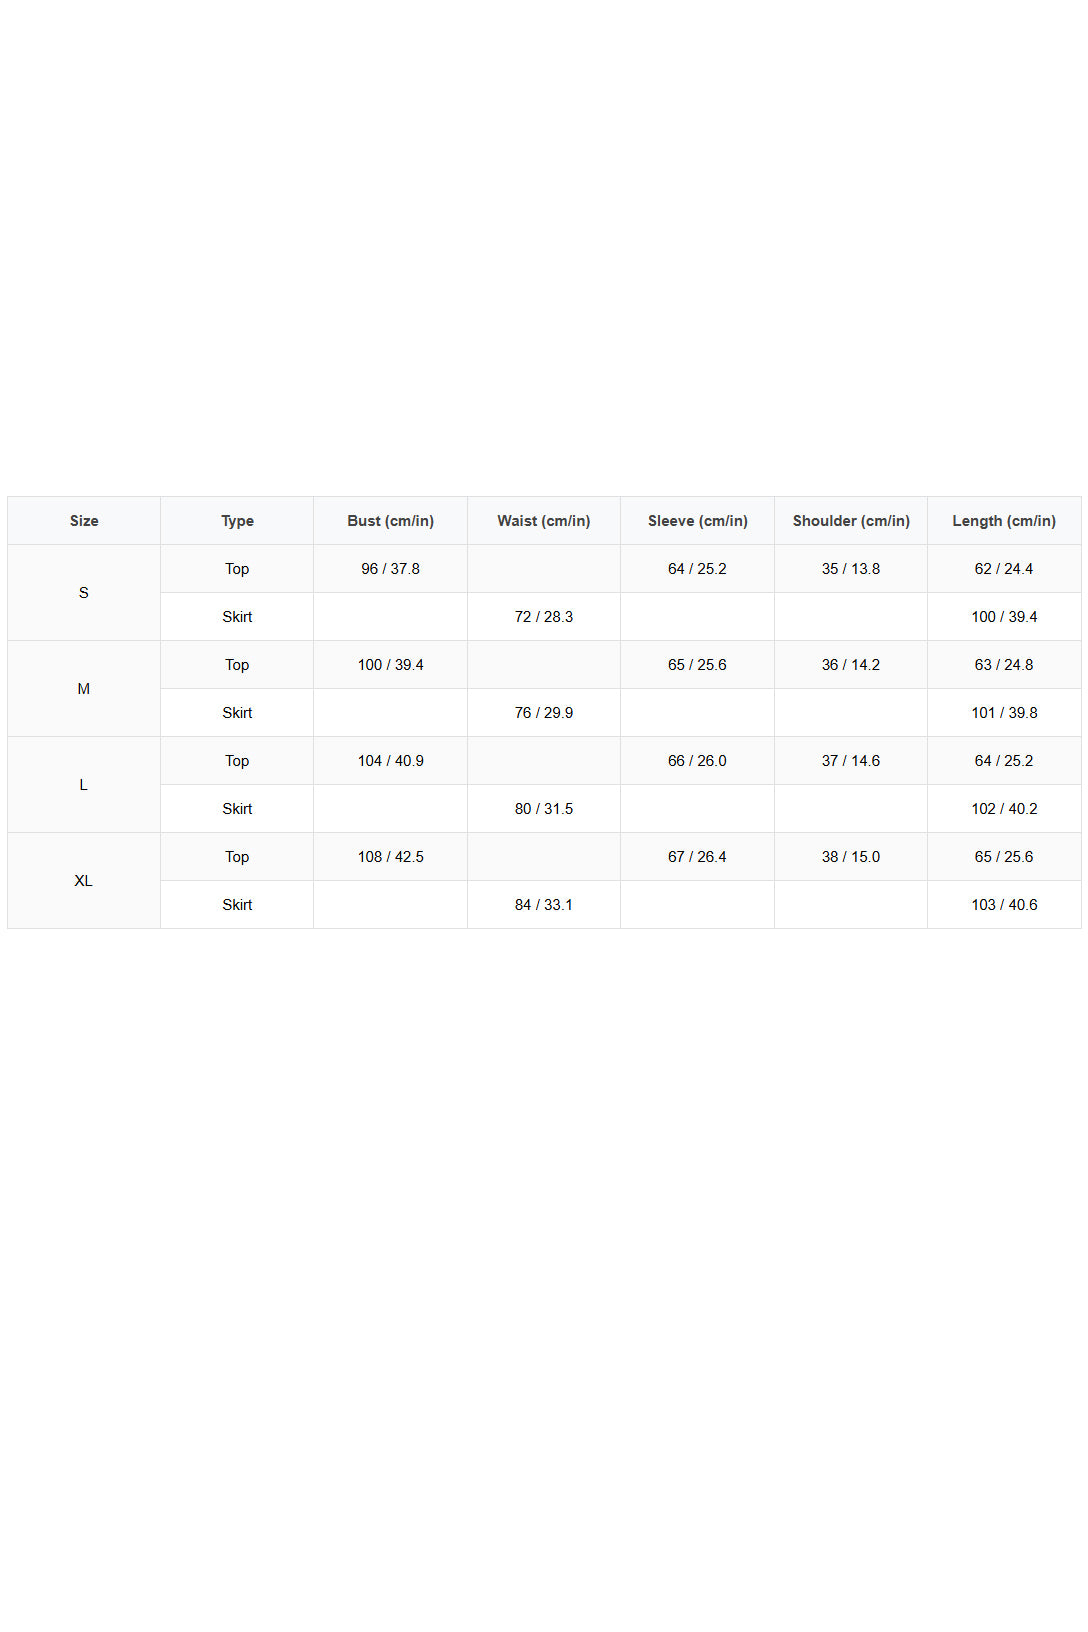
Task: Select the 84 / 33.1 waist cell
Action: pyautogui.click(x=544, y=905)
